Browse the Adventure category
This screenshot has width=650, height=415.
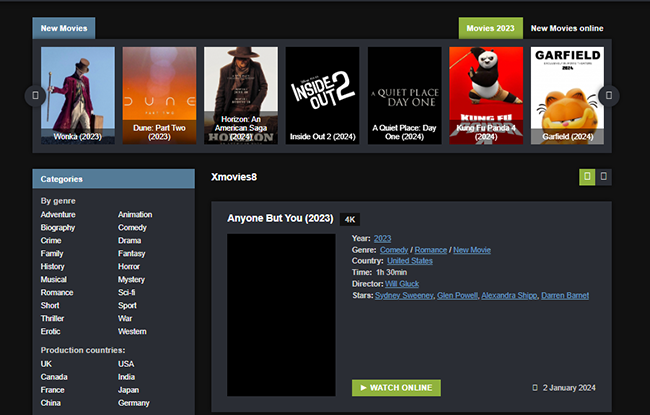click(x=58, y=215)
